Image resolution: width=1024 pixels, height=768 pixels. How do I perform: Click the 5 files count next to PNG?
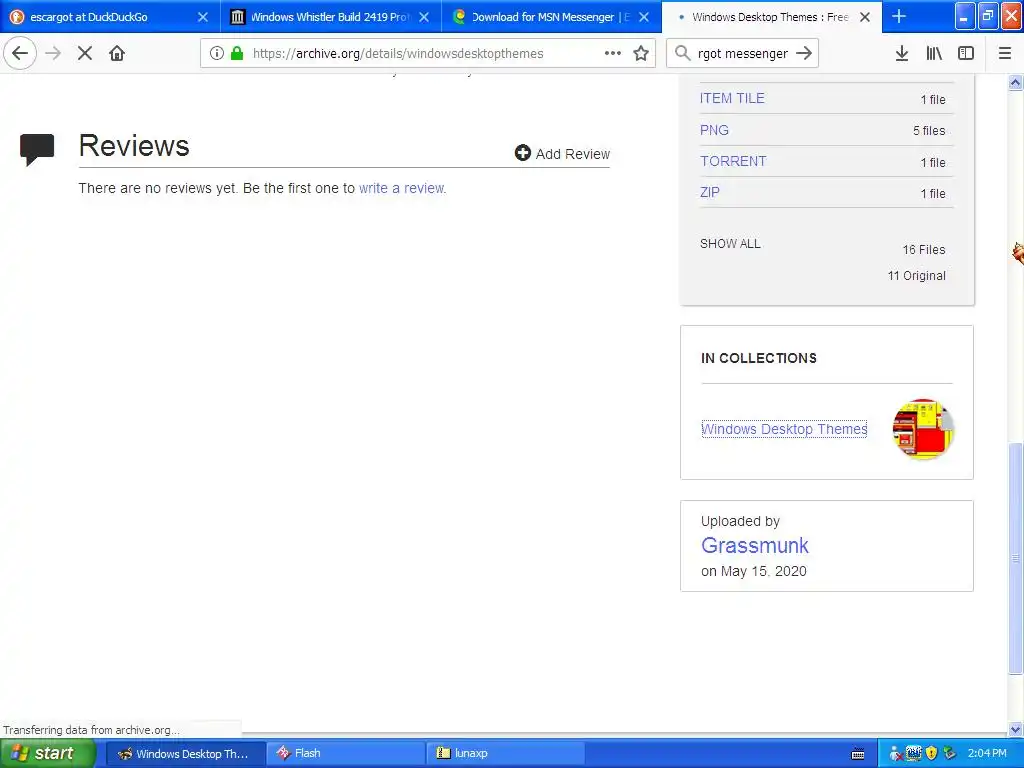(x=929, y=131)
